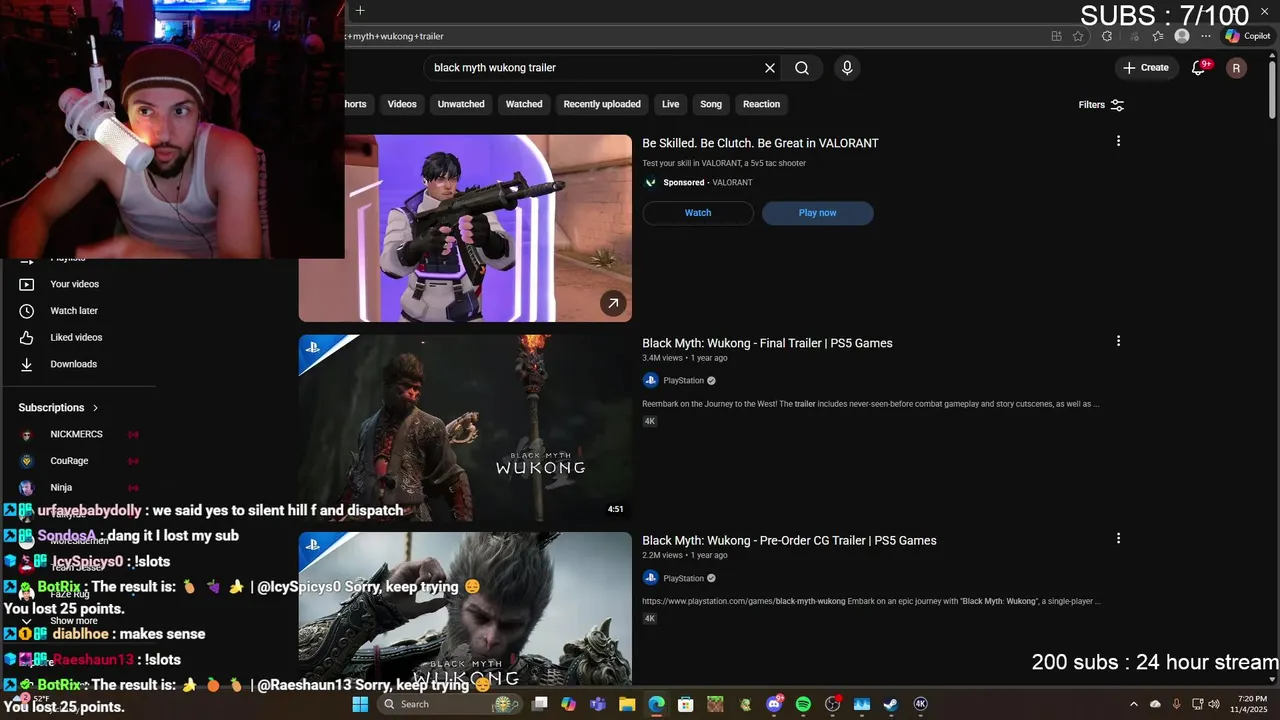Click the magnifier search button
The height and width of the screenshot is (720, 1280).
pyautogui.click(x=802, y=68)
